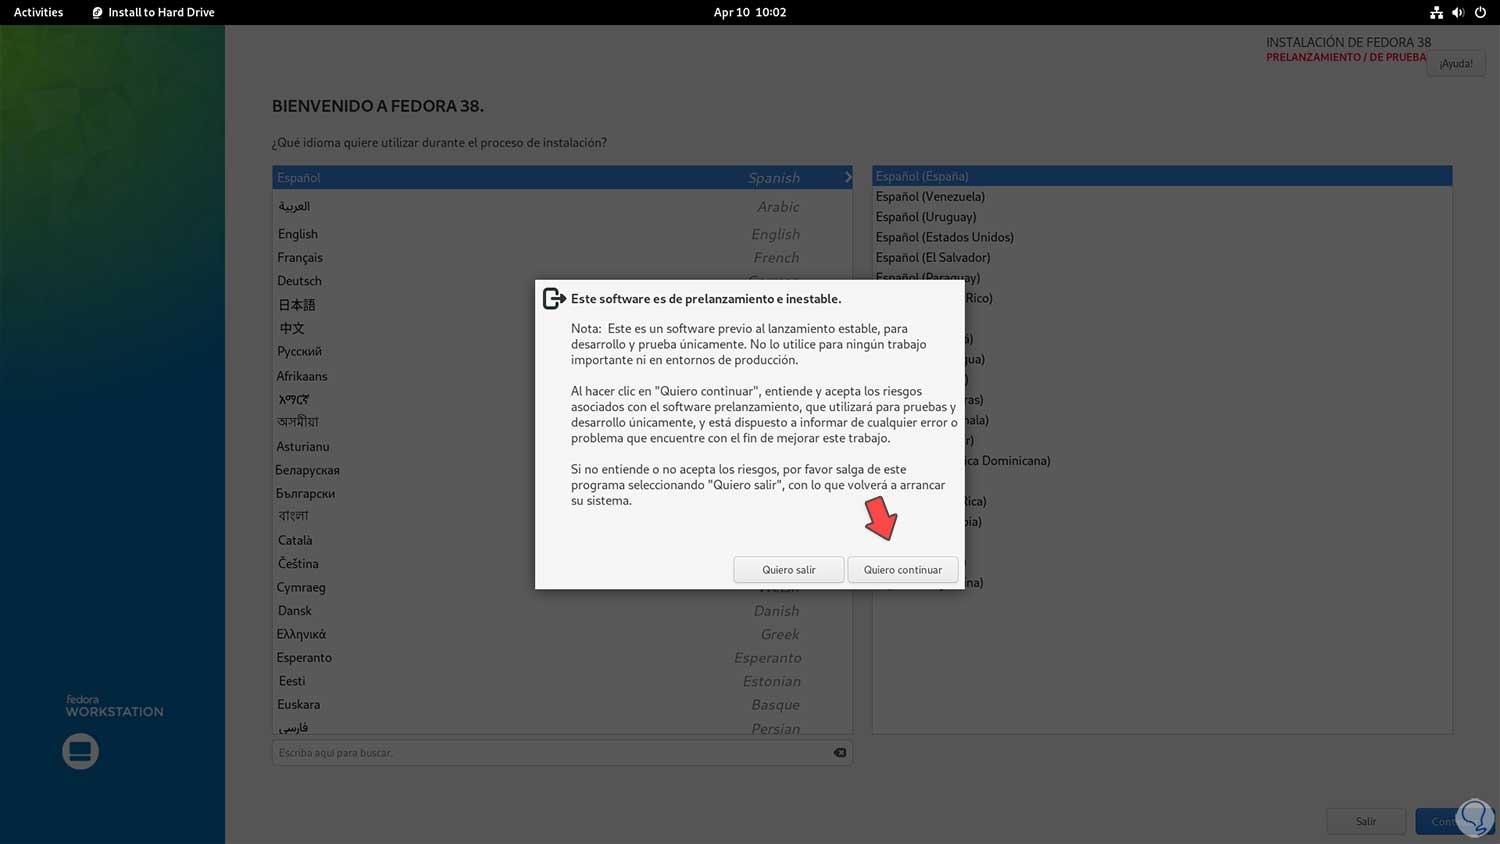Choose Español (España) locale
The width and height of the screenshot is (1500, 844).
point(1162,176)
